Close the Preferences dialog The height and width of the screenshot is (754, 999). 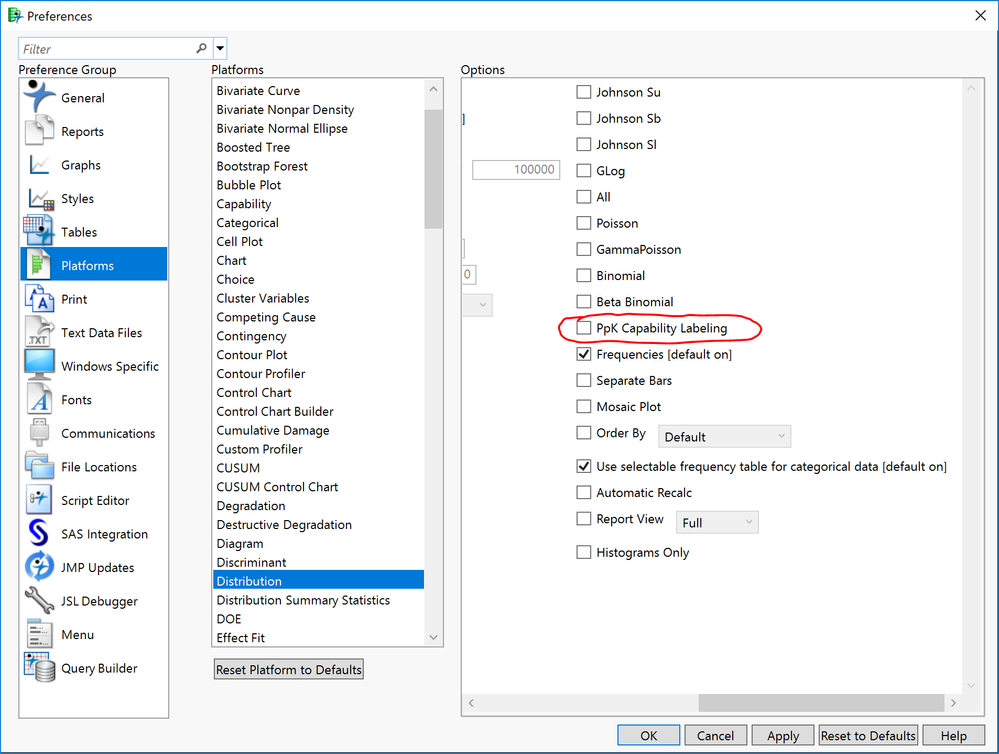pos(980,15)
